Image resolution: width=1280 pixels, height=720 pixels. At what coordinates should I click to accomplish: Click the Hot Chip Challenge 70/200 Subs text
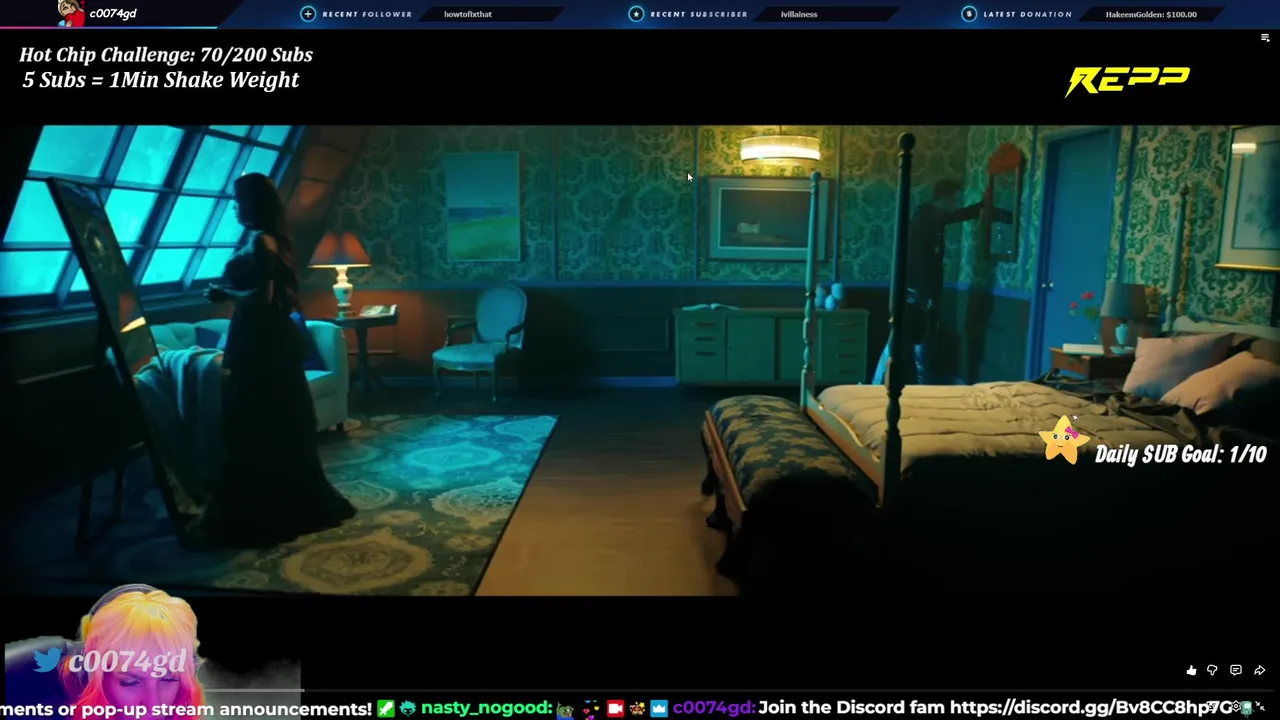166,55
